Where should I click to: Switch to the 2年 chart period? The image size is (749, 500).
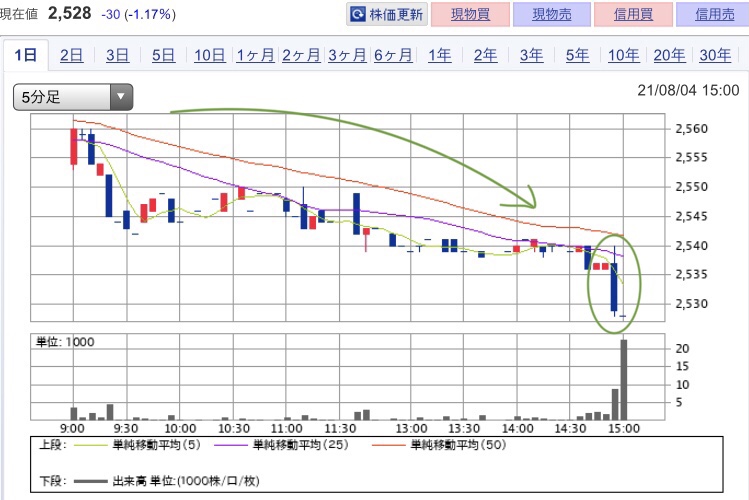pyautogui.click(x=485, y=55)
